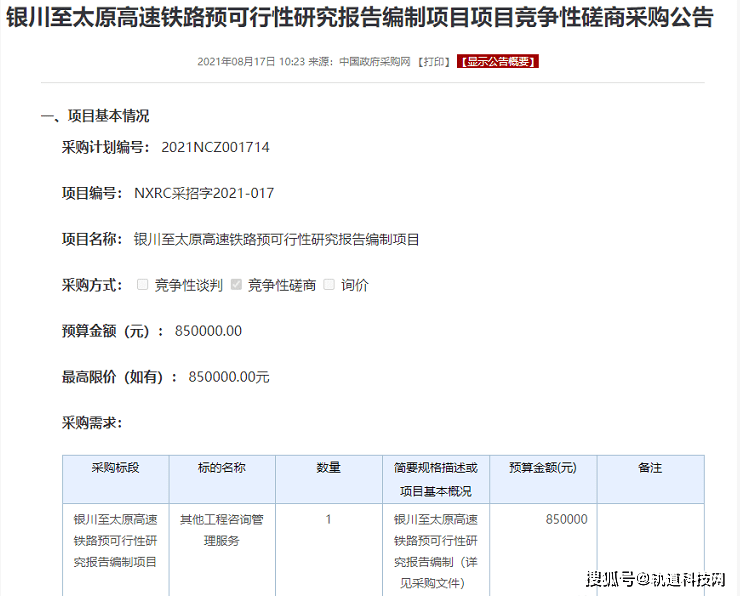
Task: Click the 最高限价（如有） label
Action: pyautogui.click(x=120, y=377)
